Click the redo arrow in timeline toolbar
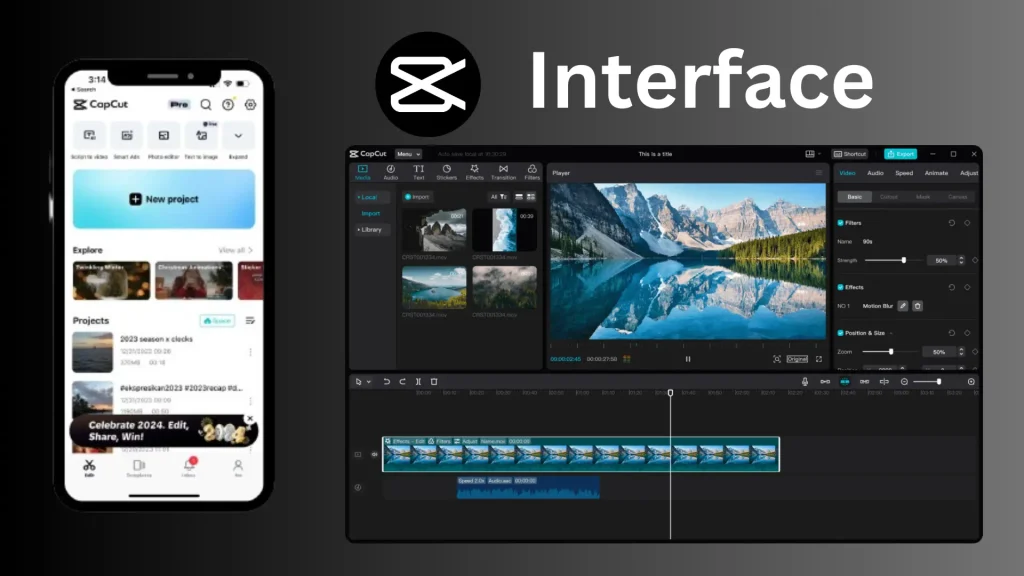 tap(402, 381)
